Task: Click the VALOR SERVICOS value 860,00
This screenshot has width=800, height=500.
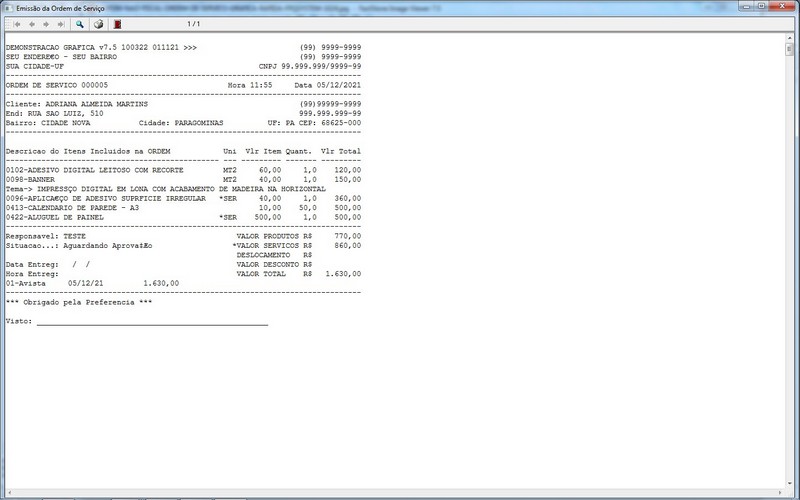Action: tap(347, 245)
